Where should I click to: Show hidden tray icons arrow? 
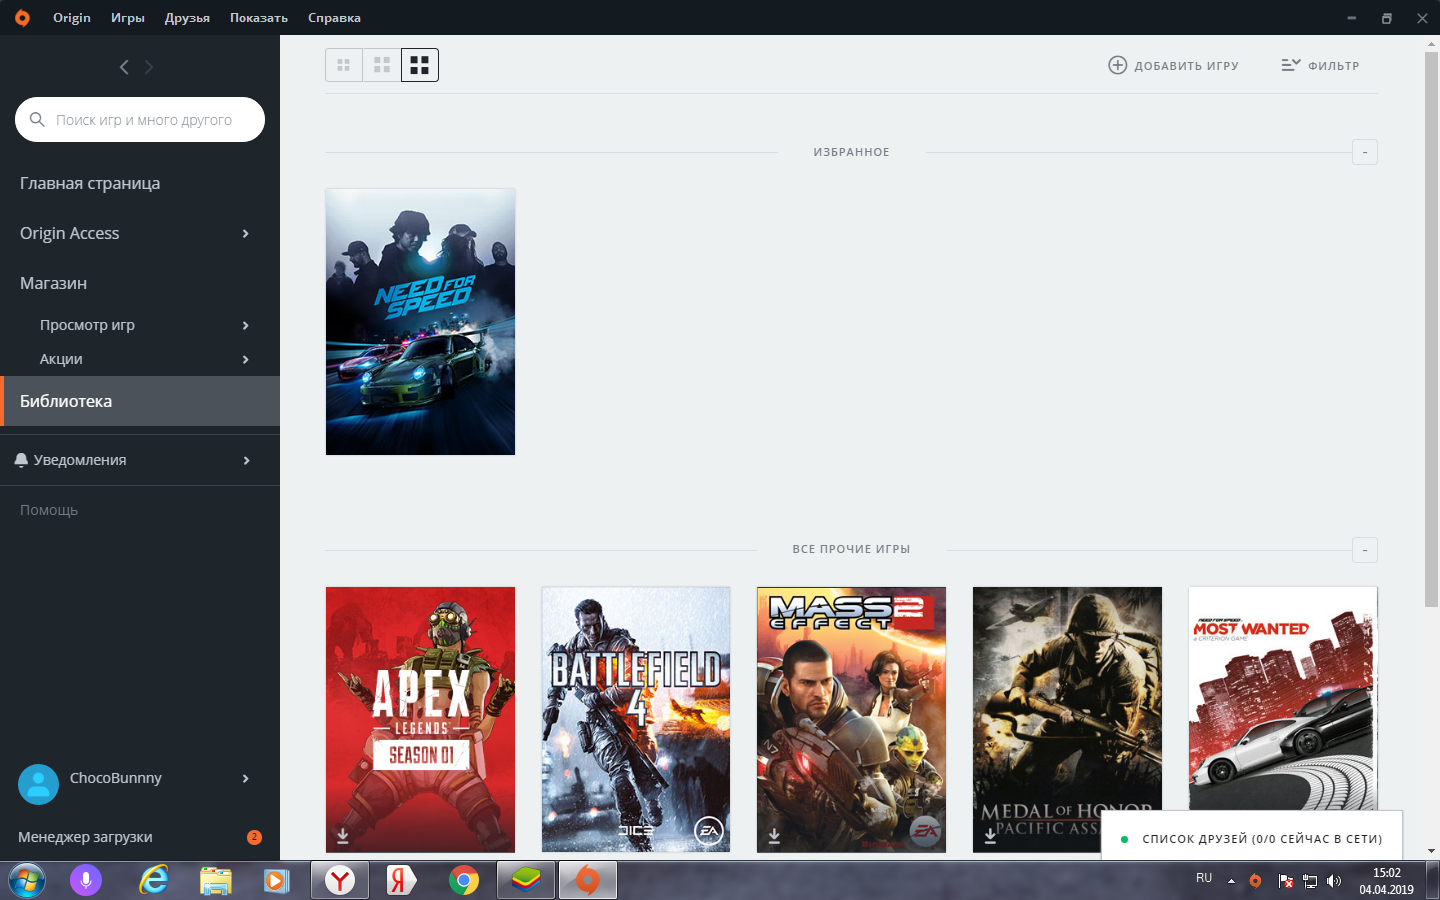pyautogui.click(x=1231, y=881)
